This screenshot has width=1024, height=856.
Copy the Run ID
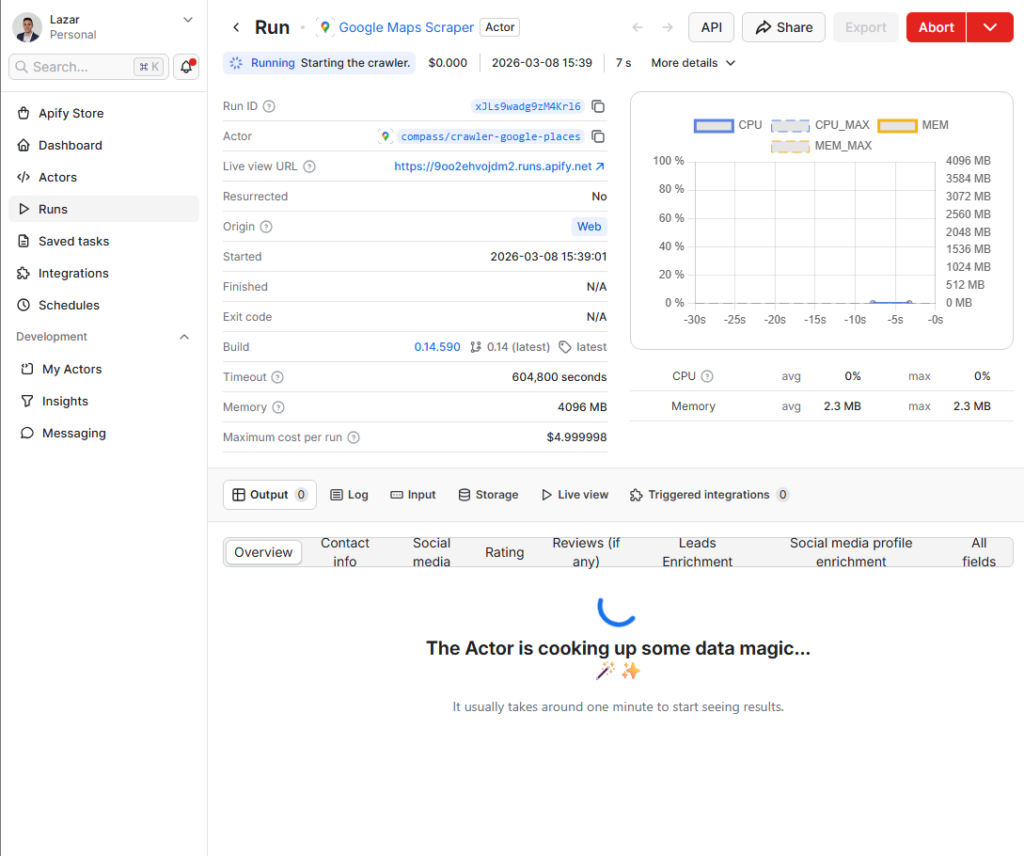coord(598,106)
